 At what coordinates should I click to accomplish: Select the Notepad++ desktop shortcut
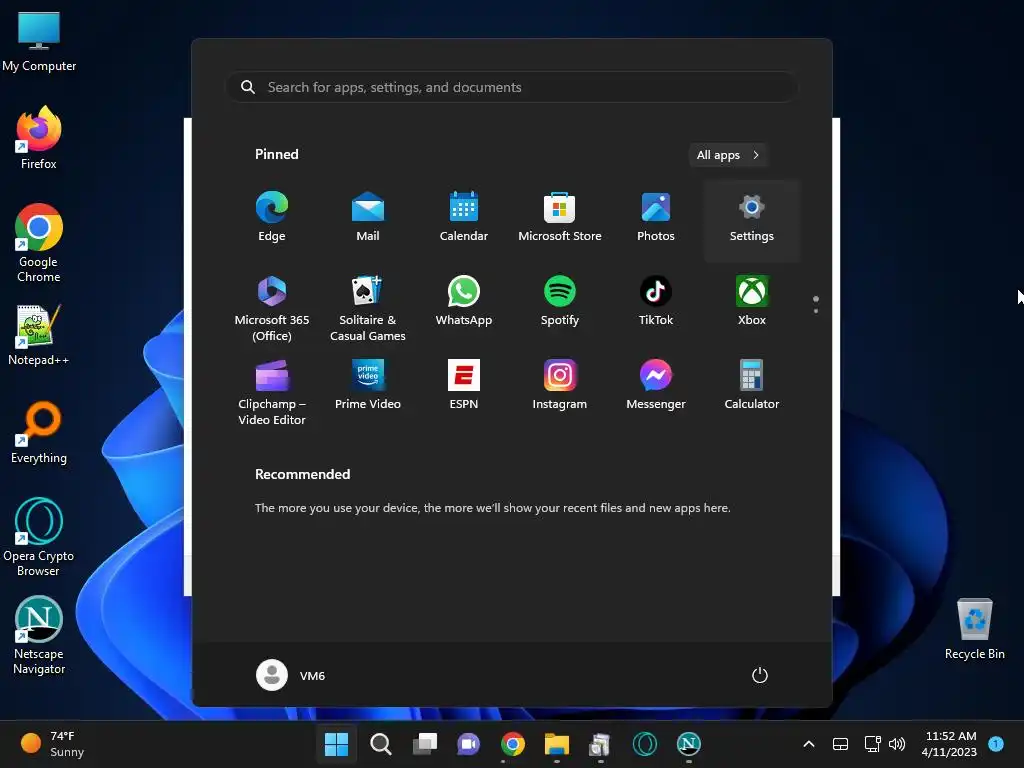39,335
